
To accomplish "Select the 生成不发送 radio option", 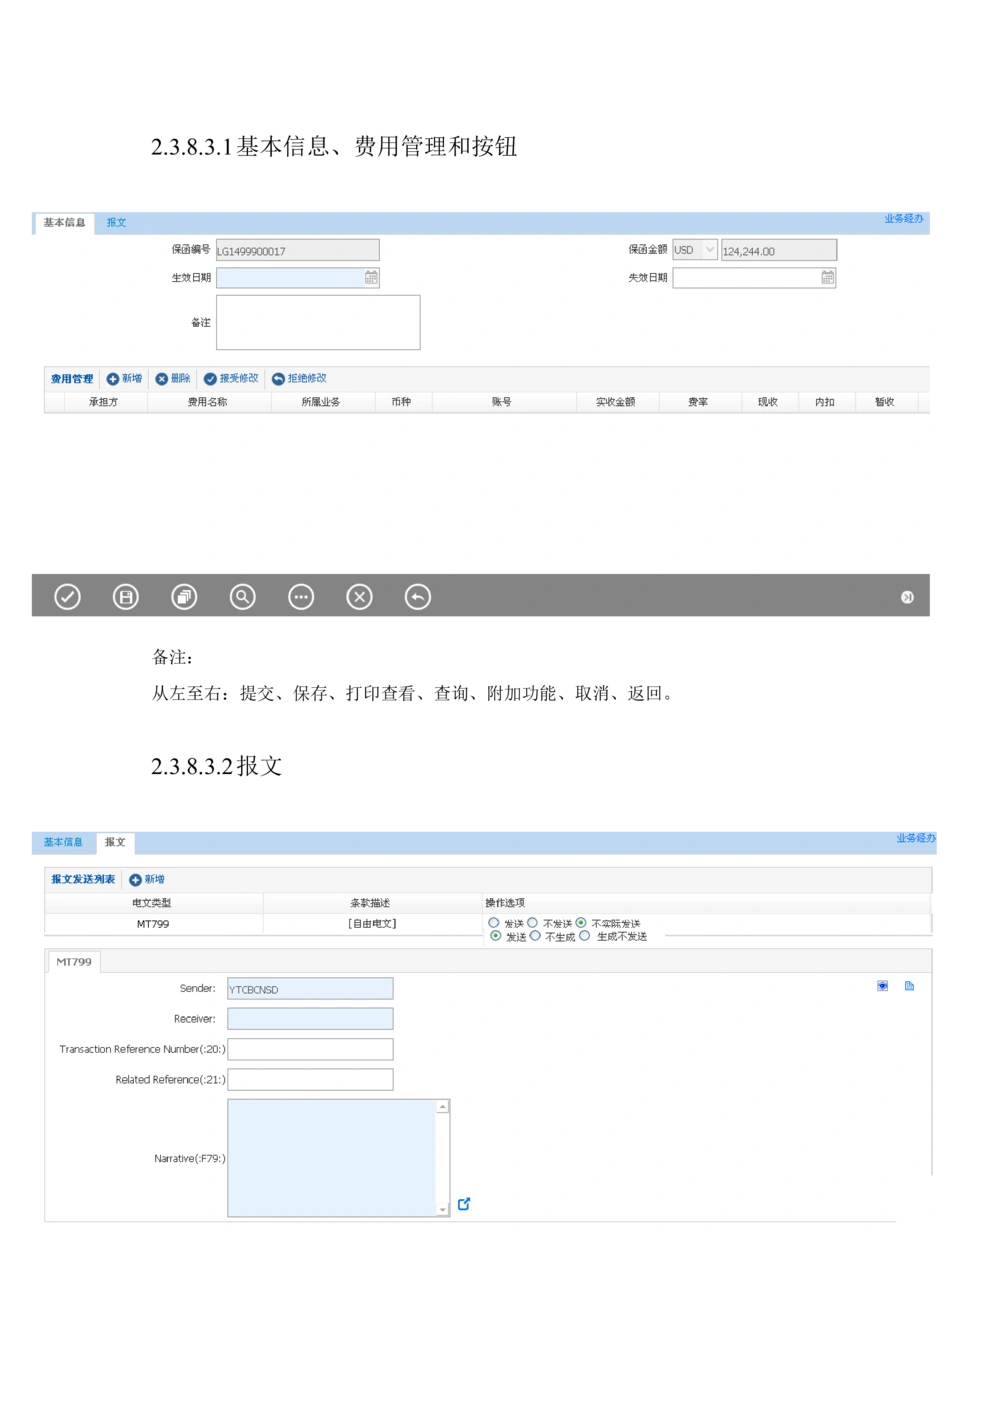I will click(585, 936).
